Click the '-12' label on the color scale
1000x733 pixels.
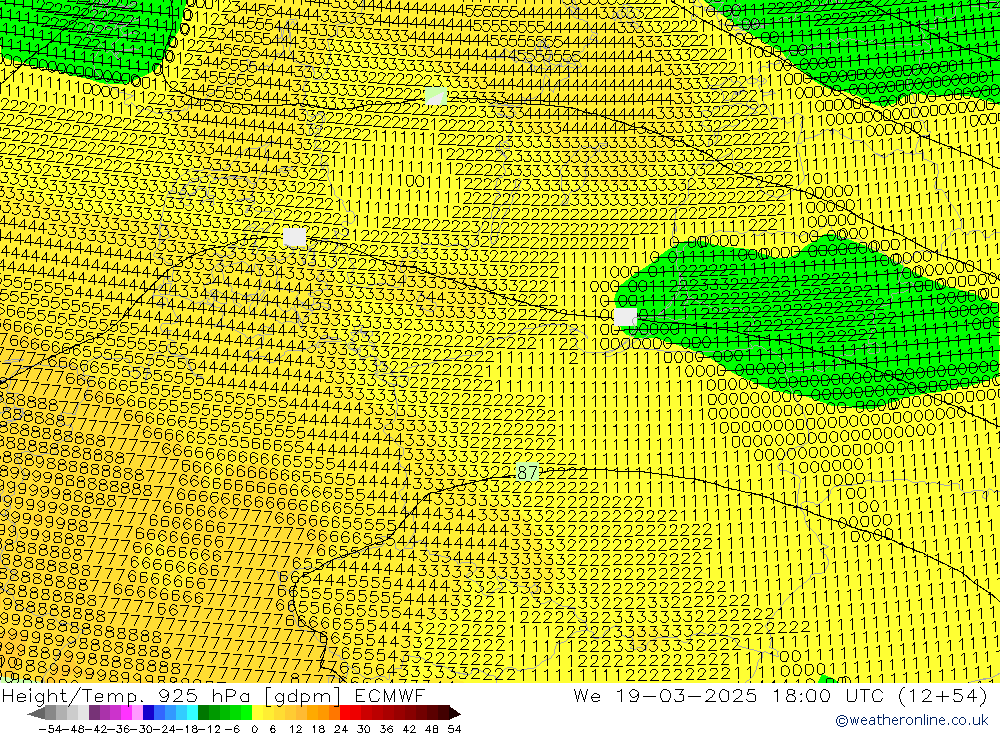209,729
